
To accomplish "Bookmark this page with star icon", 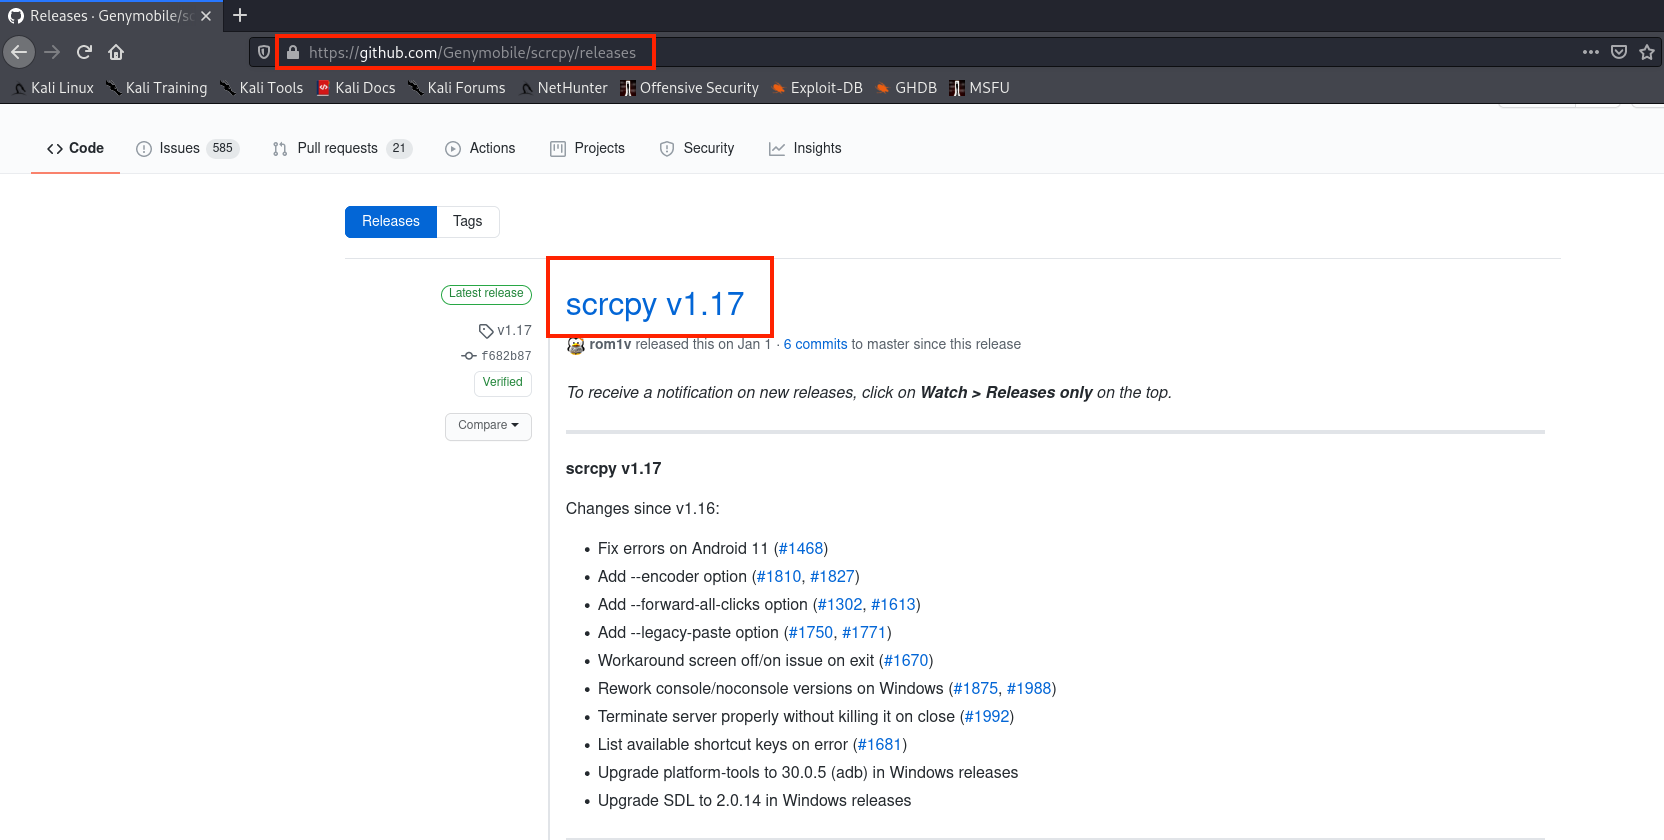I will pos(1647,52).
